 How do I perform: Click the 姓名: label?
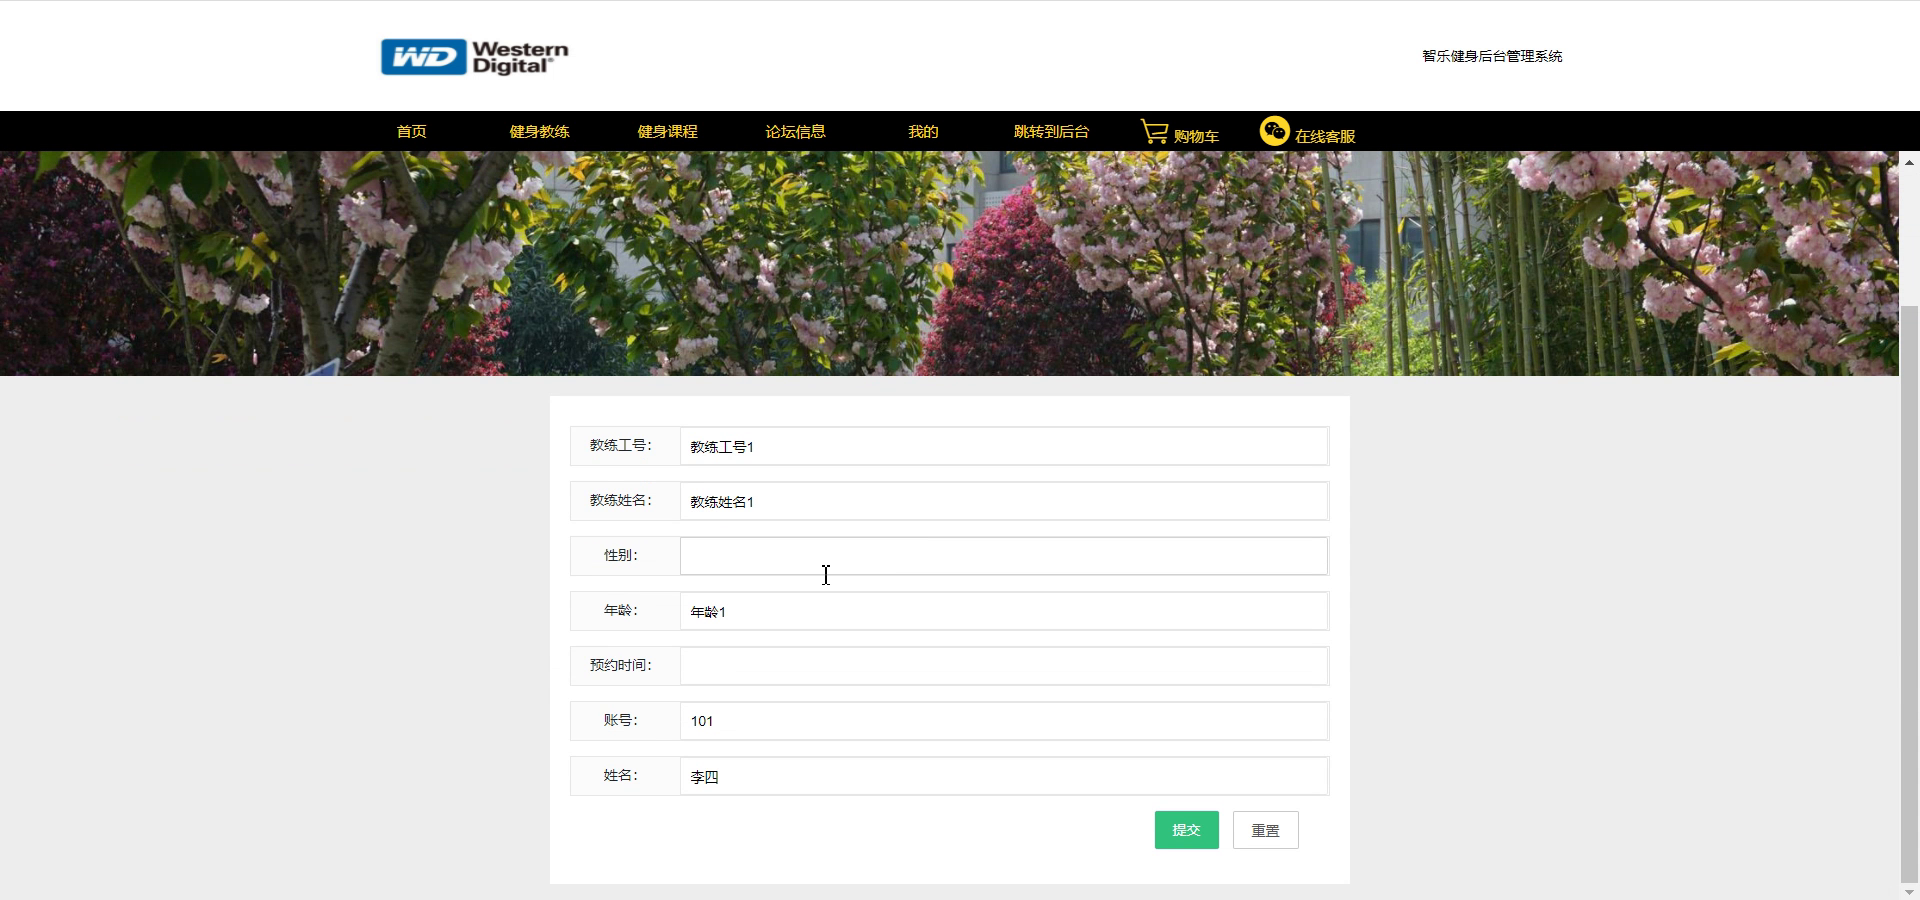620,776
